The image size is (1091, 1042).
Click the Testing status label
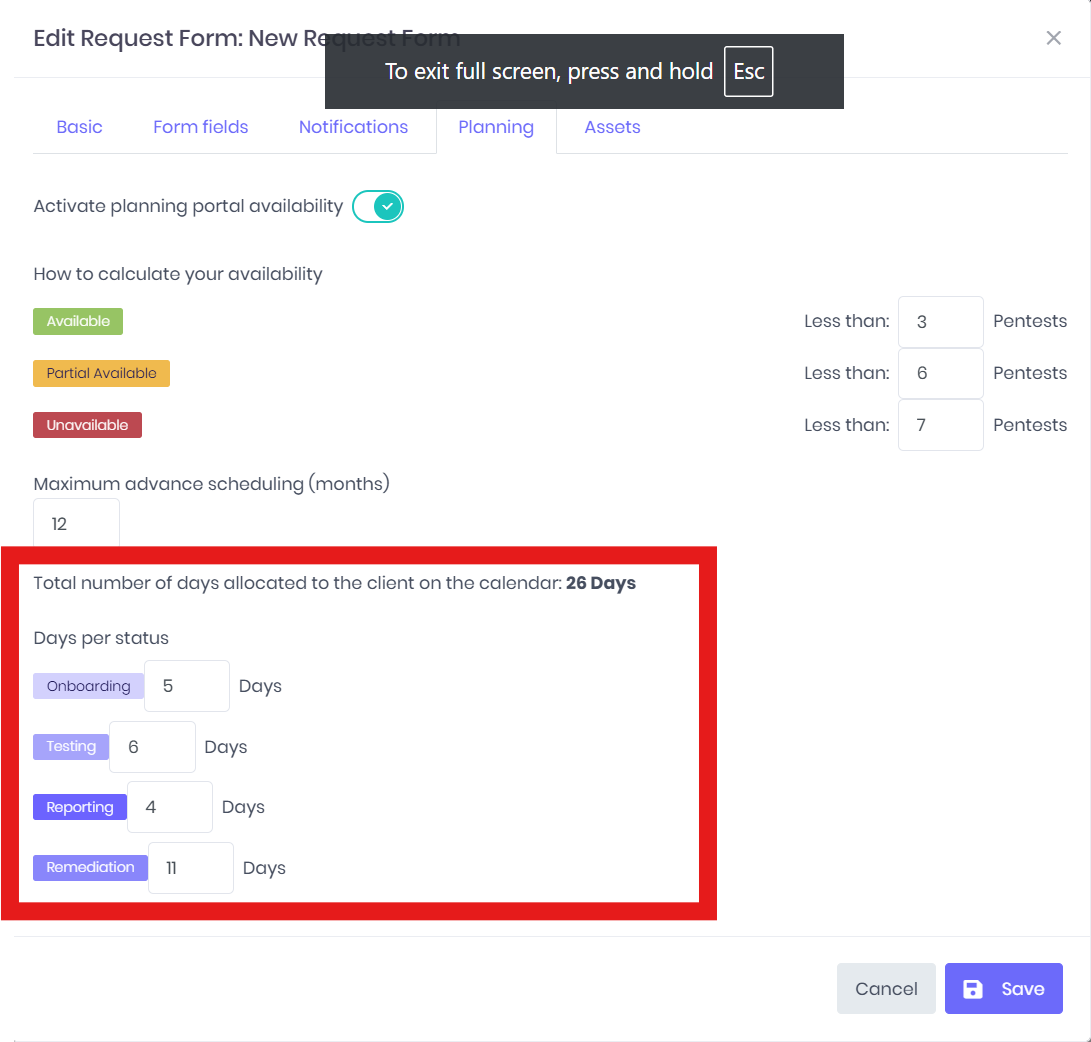click(71, 746)
